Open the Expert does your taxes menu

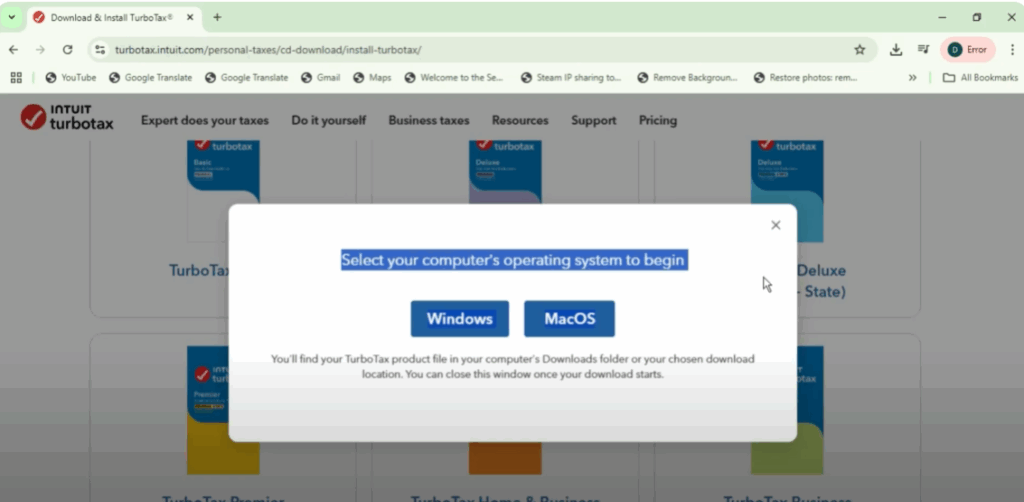click(x=205, y=120)
